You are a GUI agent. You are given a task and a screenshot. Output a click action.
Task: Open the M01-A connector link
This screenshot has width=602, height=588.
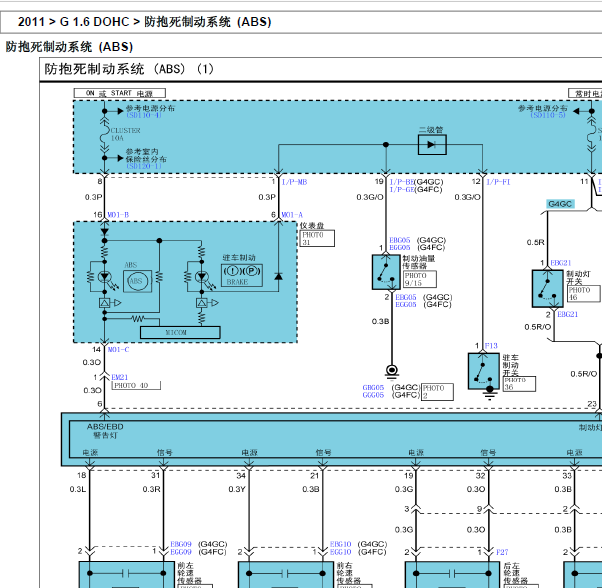coord(292,215)
